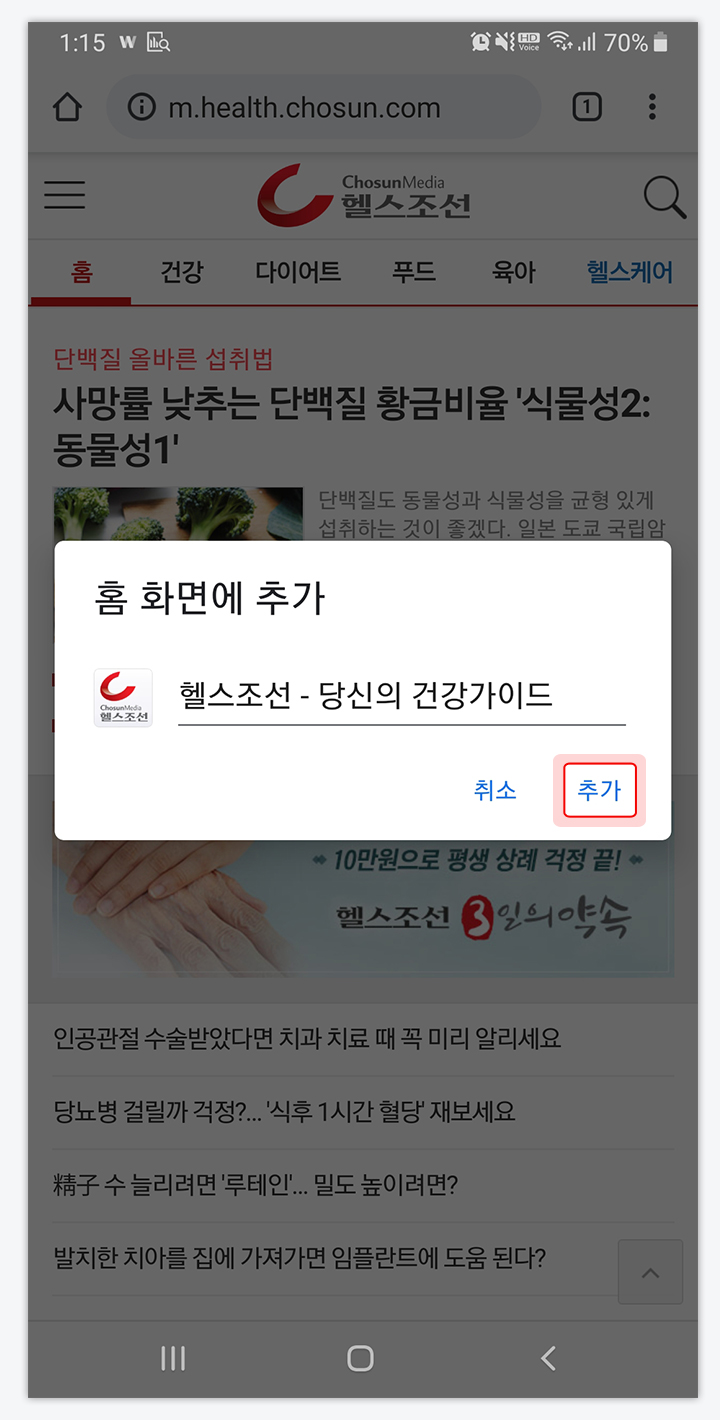720x1420 pixels.
Task: Open the tab switcher showing 1 tab
Action: click(x=587, y=107)
